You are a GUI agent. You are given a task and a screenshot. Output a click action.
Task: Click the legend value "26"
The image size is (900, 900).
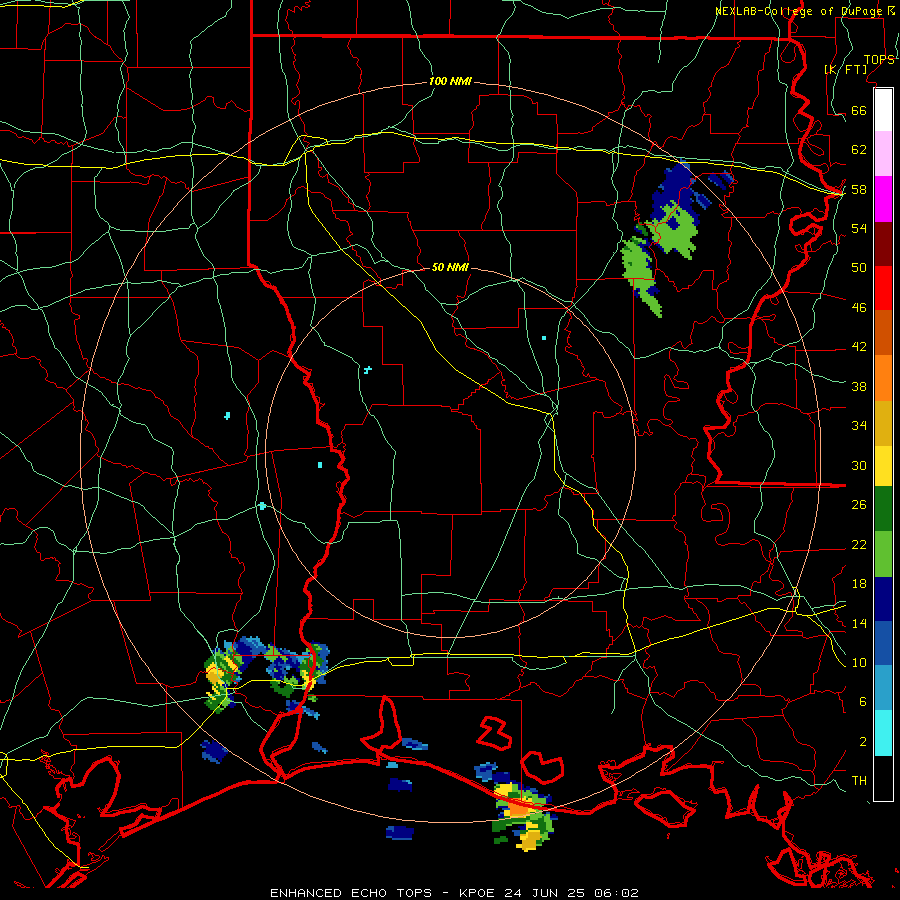[x=859, y=505]
